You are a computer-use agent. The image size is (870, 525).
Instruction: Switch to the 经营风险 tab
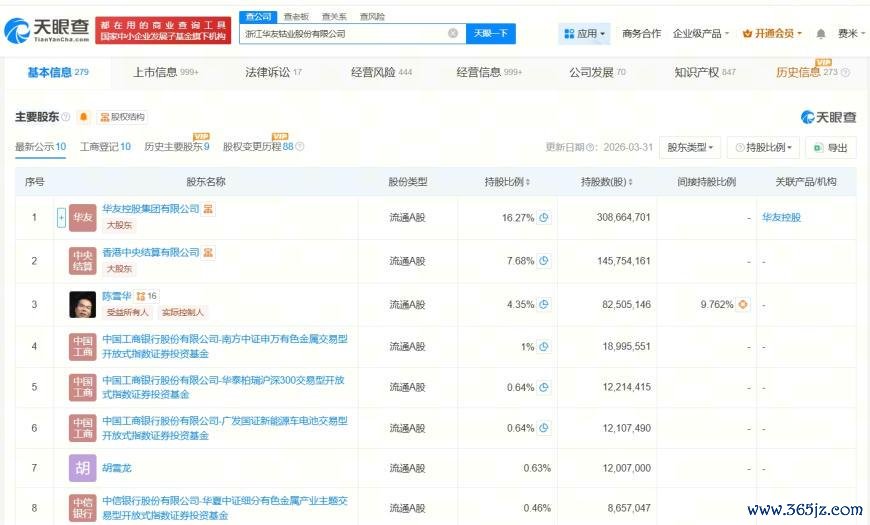381,72
